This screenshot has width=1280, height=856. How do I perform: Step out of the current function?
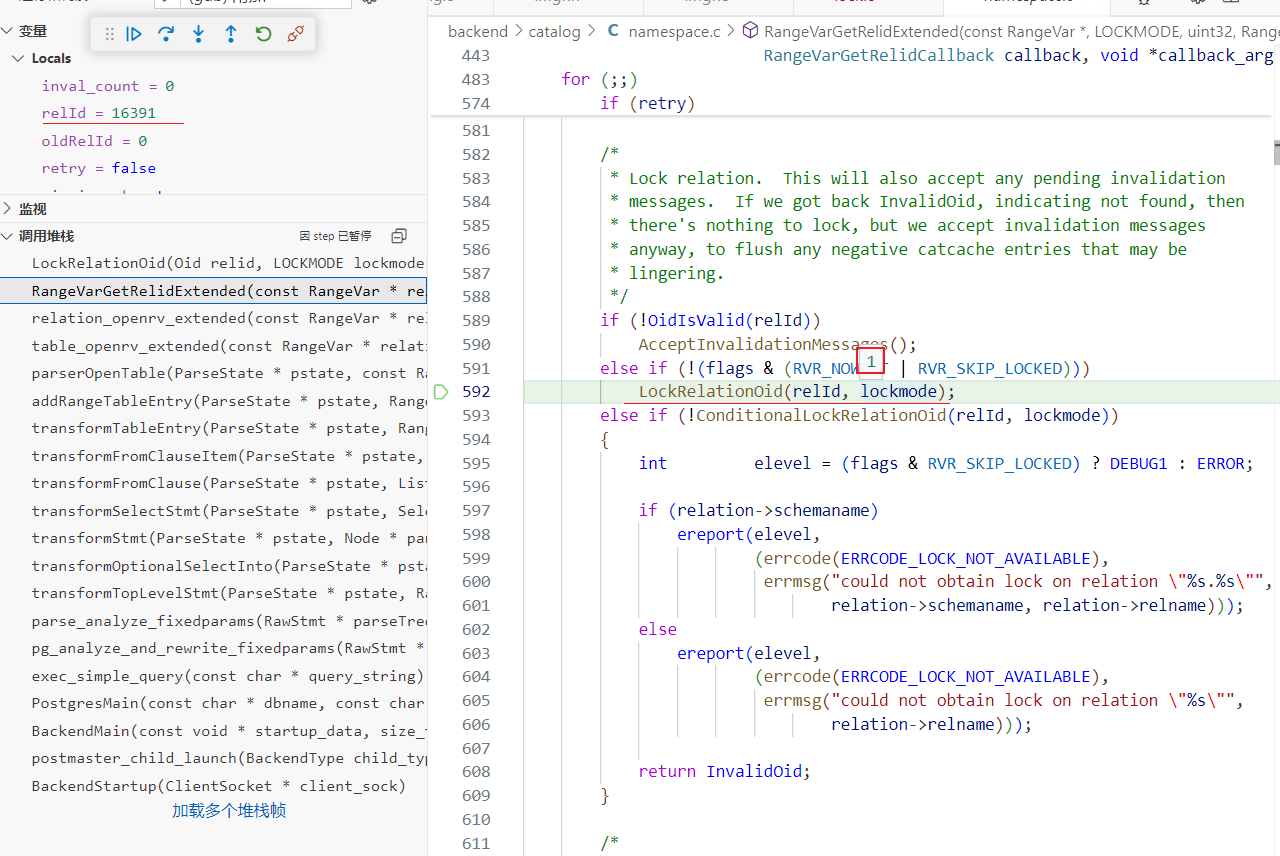click(x=230, y=34)
